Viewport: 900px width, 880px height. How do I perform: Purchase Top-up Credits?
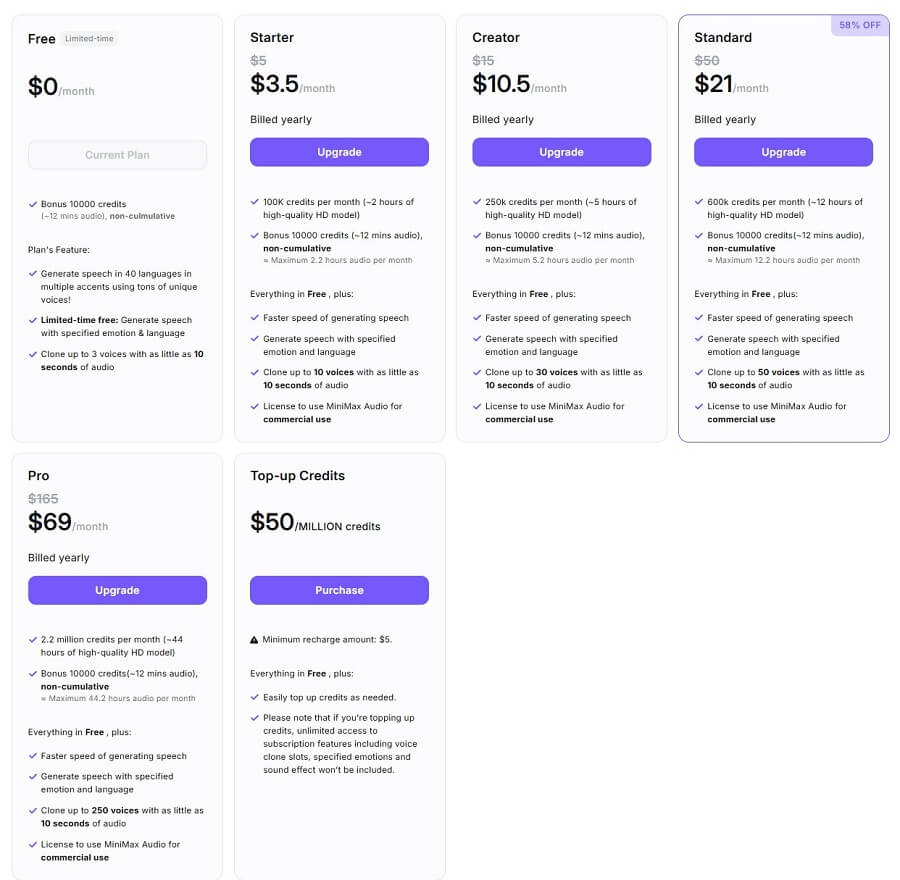pyautogui.click(x=339, y=590)
